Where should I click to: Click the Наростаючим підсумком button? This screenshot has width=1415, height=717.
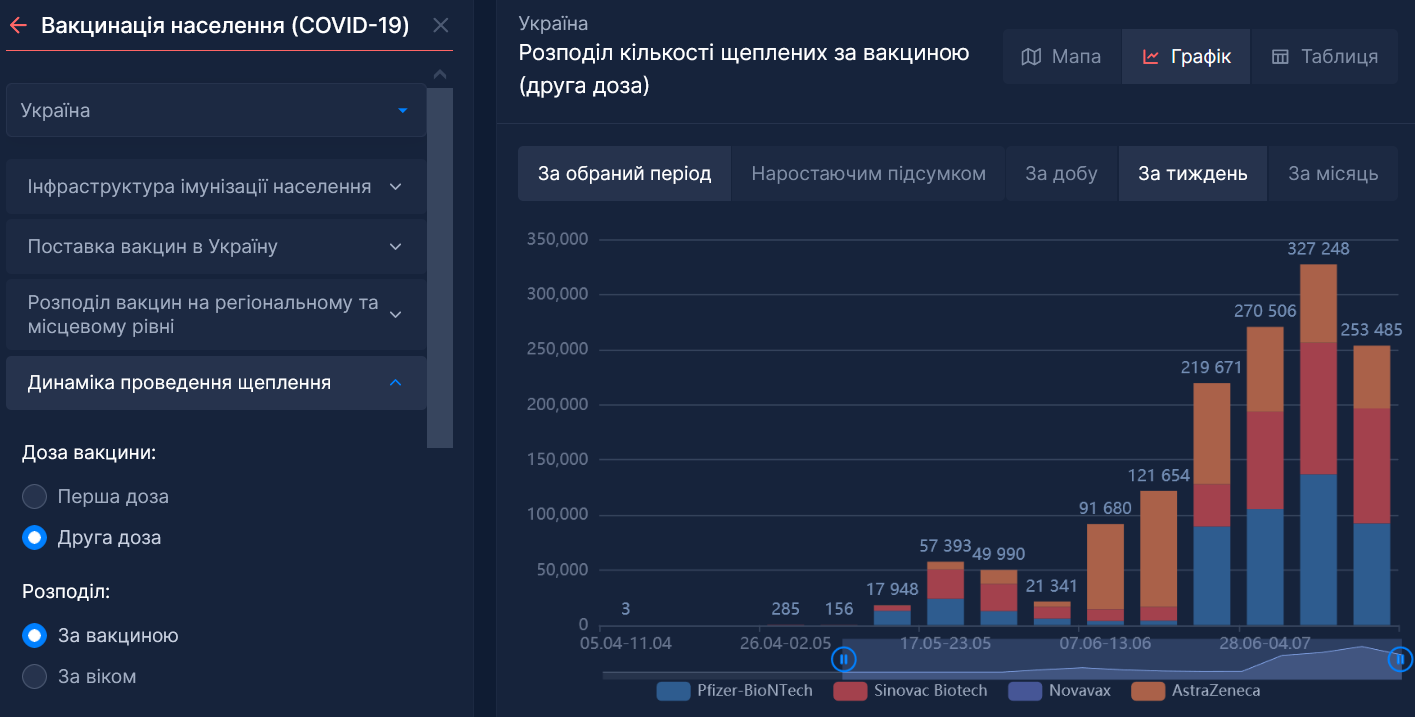point(868,174)
